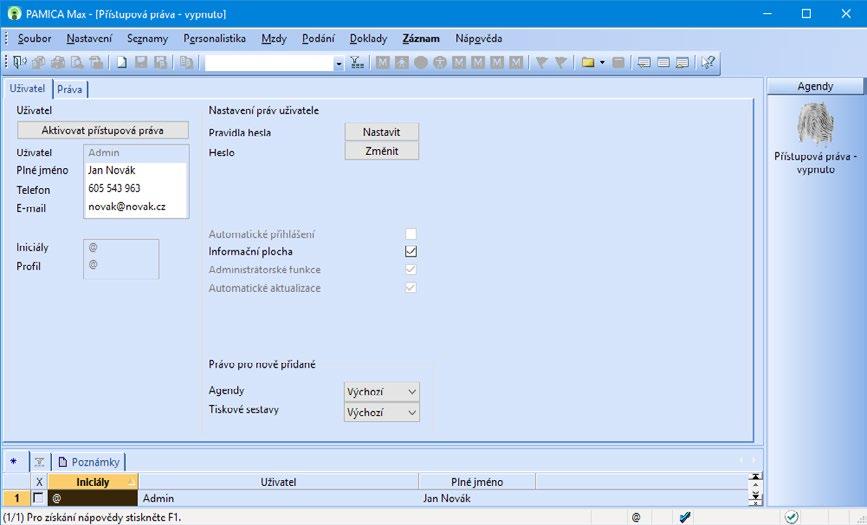Click the asterisk tab icon in bottom panel
This screenshot has height=525, width=867.
14,461
